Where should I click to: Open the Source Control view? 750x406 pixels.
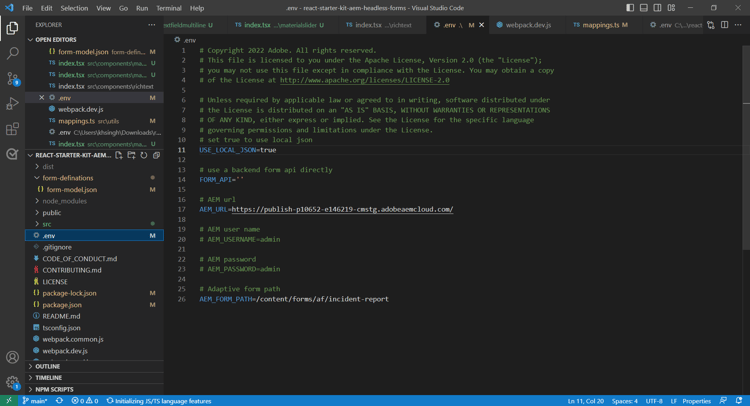(x=12, y=79)
